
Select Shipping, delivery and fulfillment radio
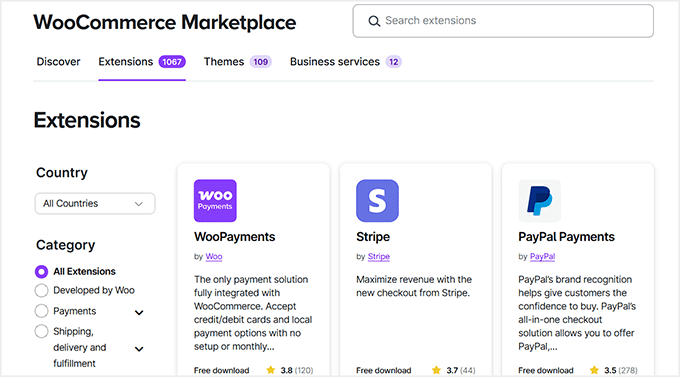(x=41, y=331)
